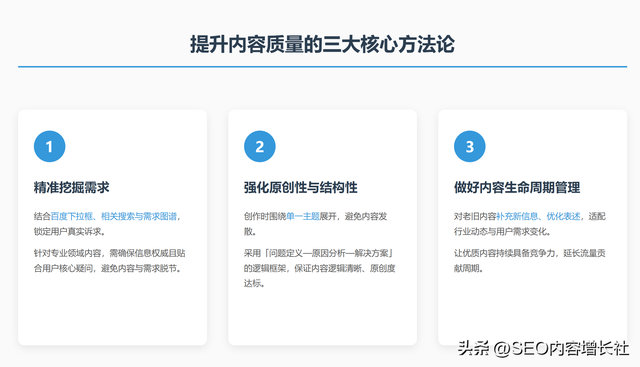Click the paragraph starting 针对专业领域内容
The image size is (640, 367).
109,261
